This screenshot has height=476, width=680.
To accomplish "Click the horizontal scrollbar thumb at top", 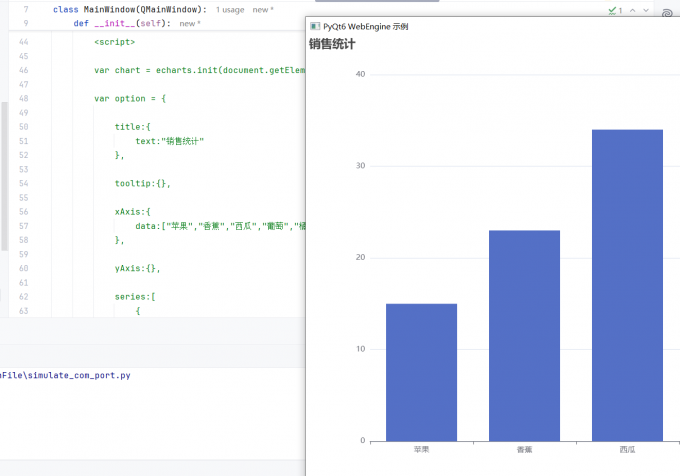I will coord(377,1).
